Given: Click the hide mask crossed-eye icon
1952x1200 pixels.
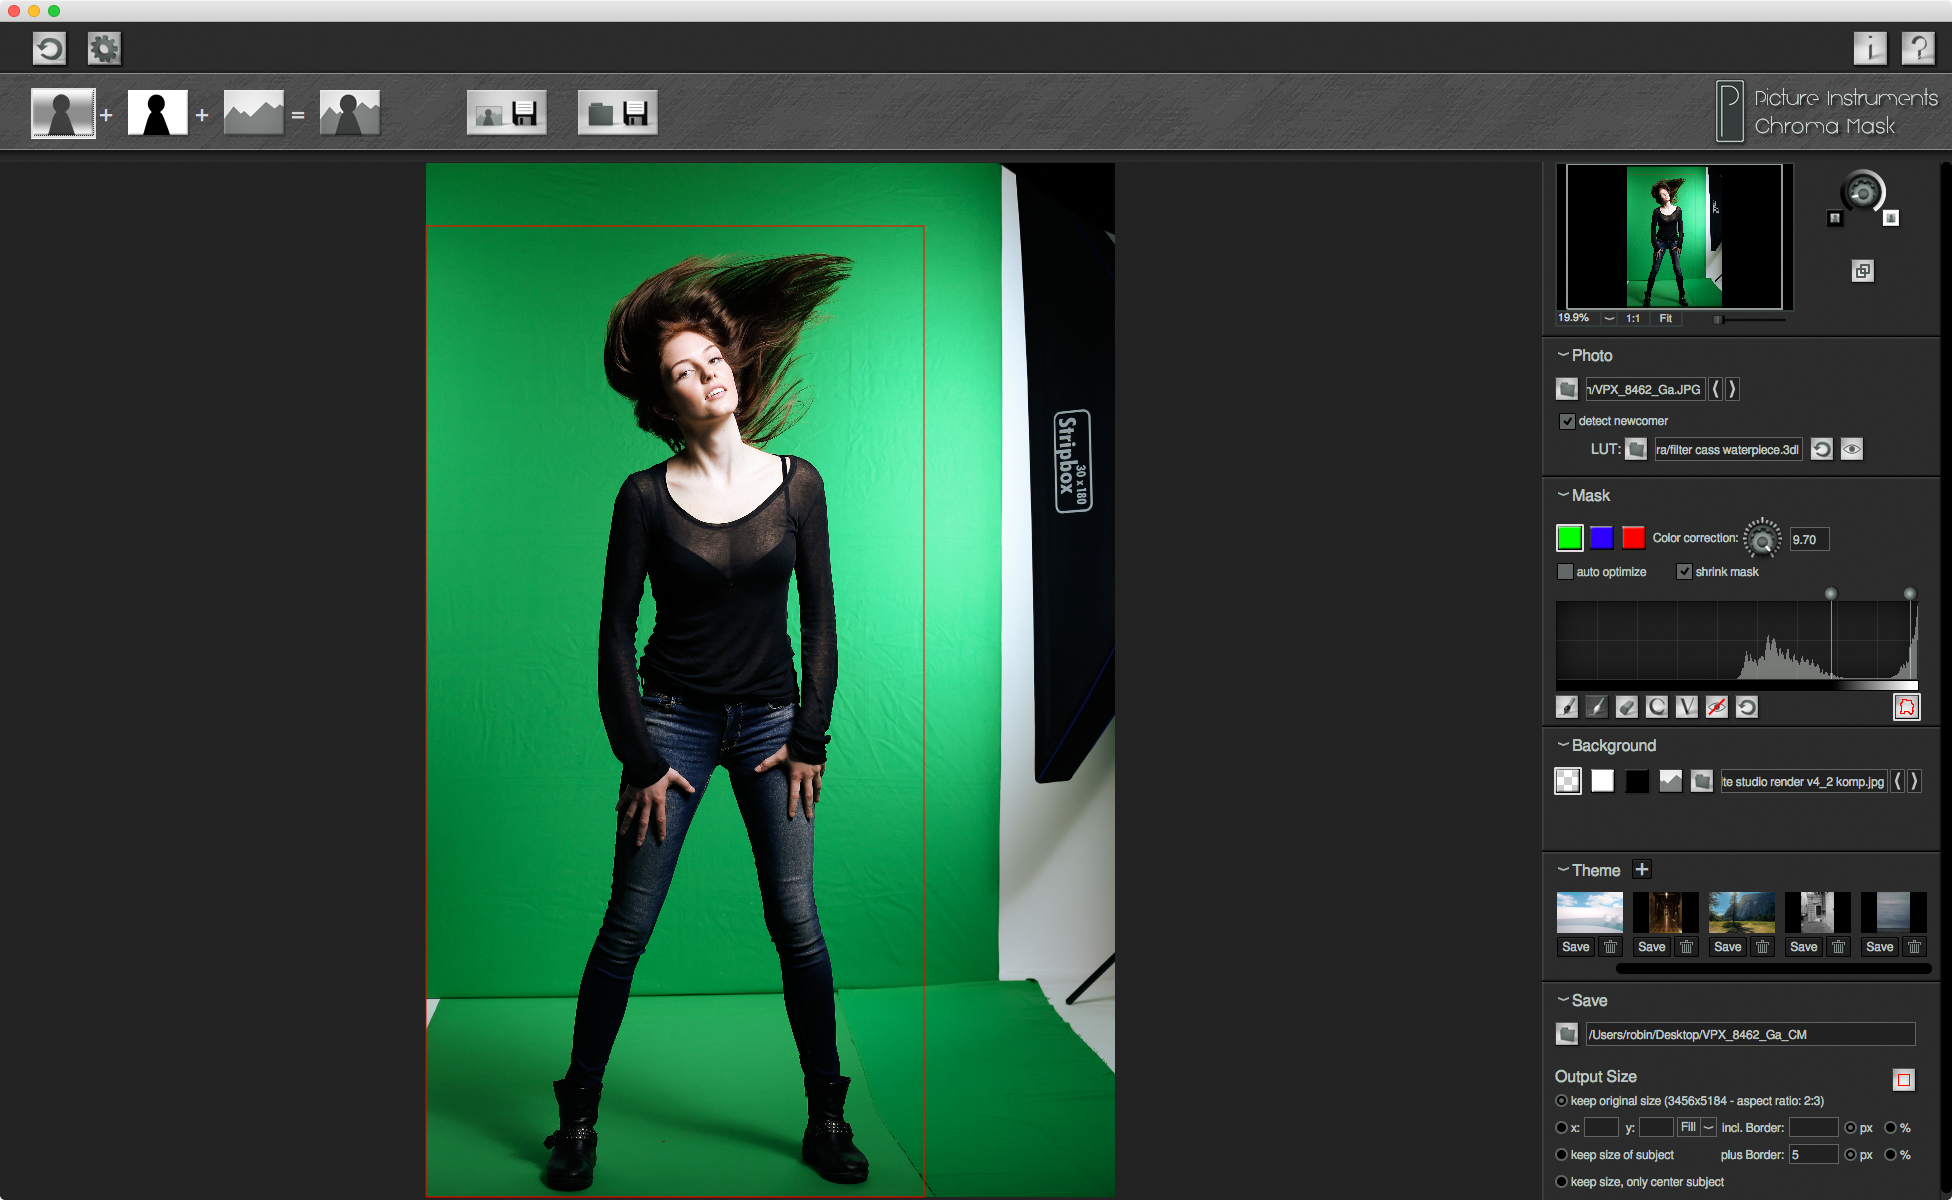Looking at the screenshot, I should (1717, 707).
